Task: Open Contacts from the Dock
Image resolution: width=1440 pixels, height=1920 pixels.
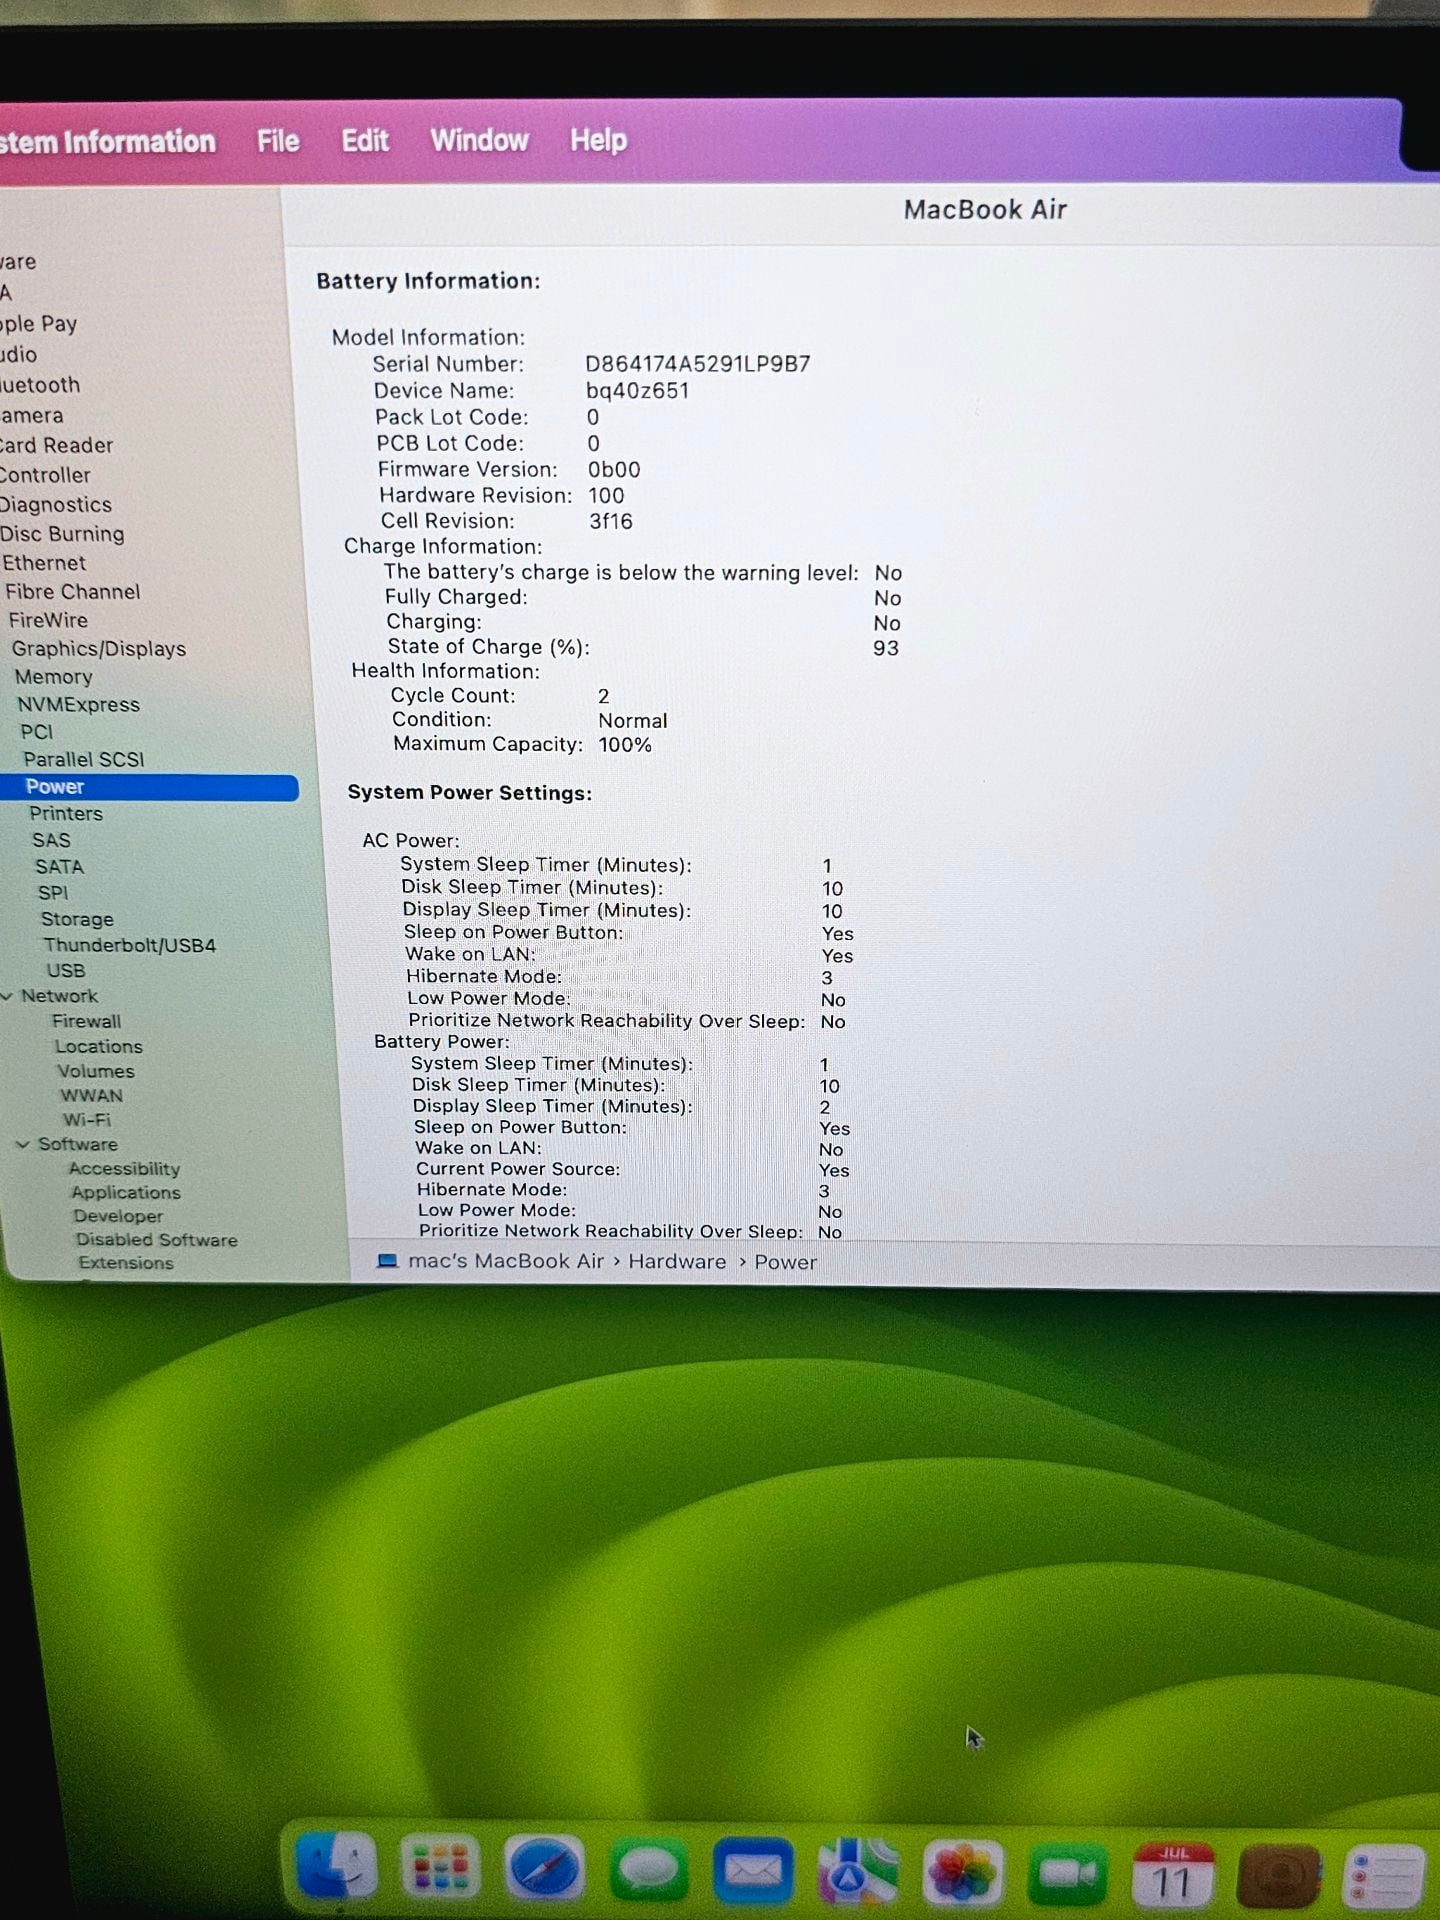Action: click(x=1278, y=1875)
